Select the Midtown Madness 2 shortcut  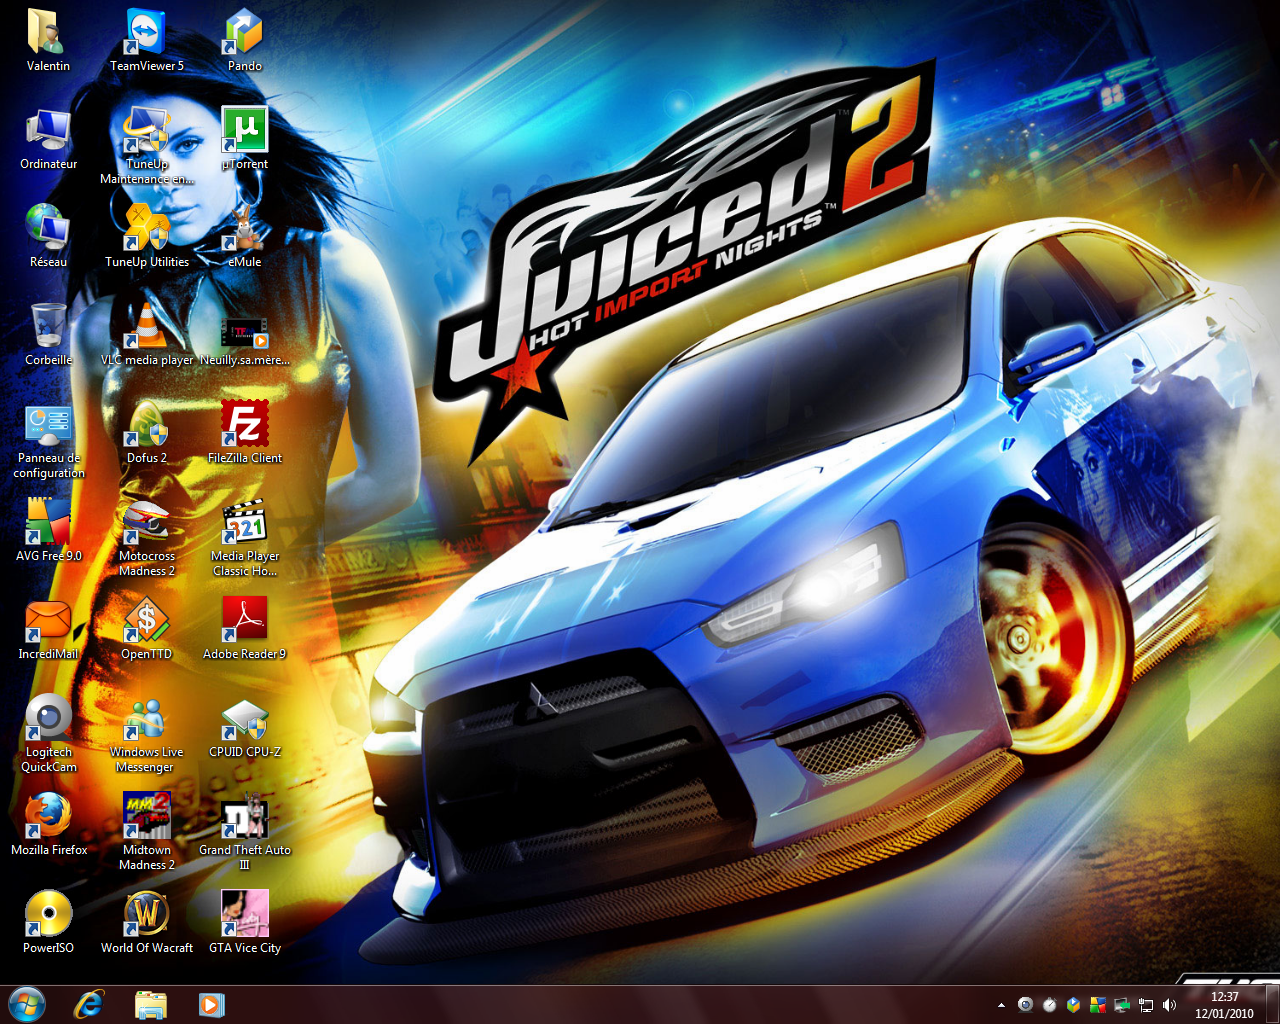point(147,831)
